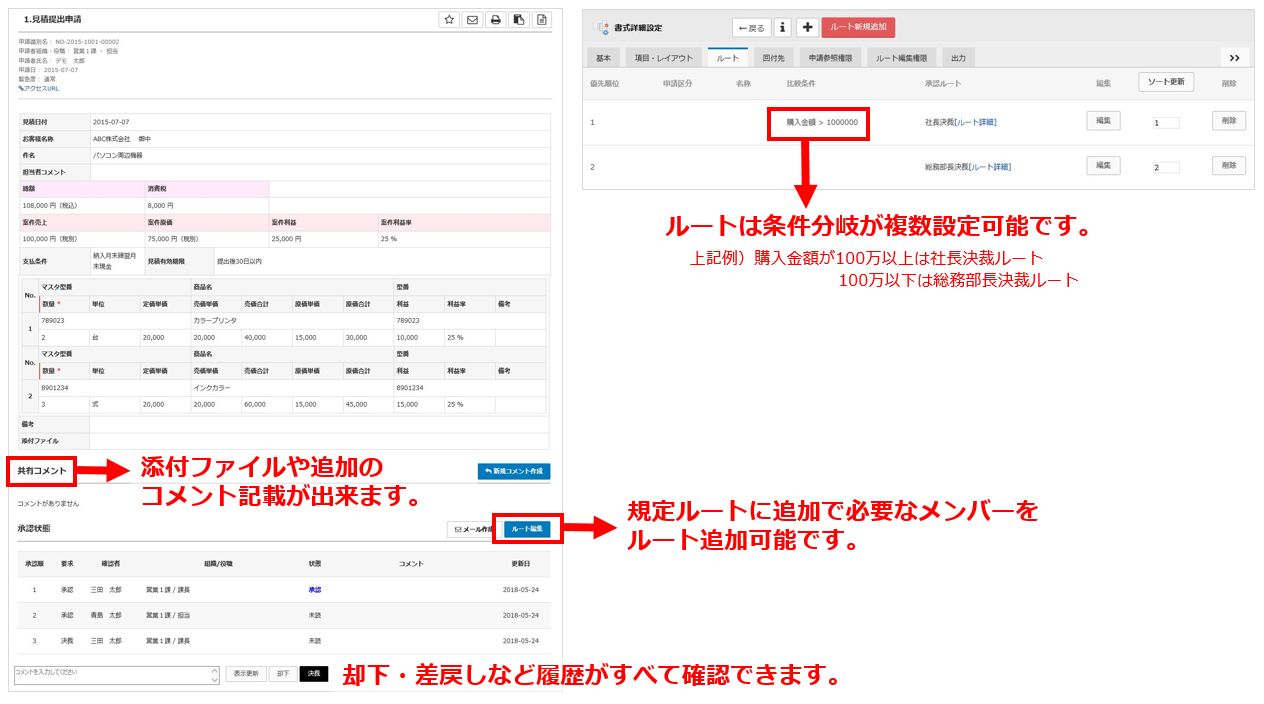Click ルート詳細 link for 社長決裁
This screenshot has height=704, width=1264.
(x=975, y=122)
